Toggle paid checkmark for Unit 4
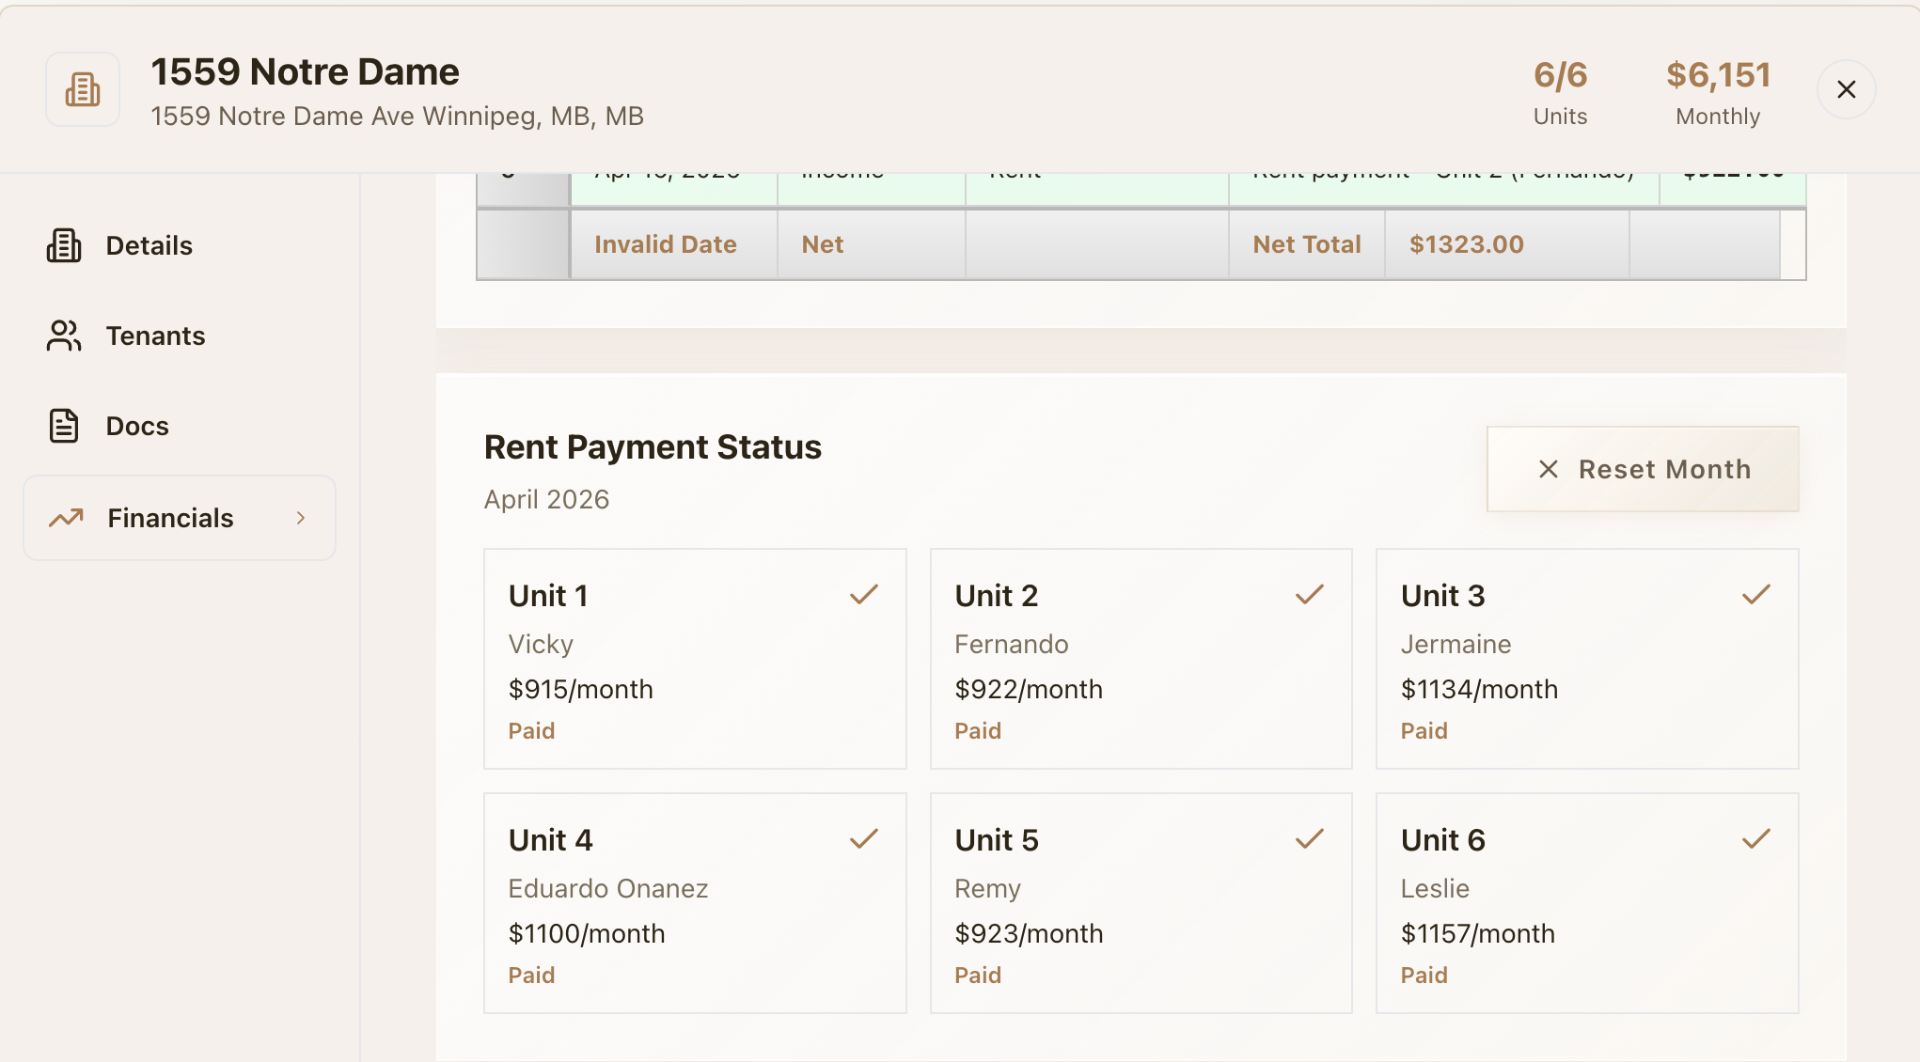Viewport: 1920px width, 1062px height. (x=864, y=839)
